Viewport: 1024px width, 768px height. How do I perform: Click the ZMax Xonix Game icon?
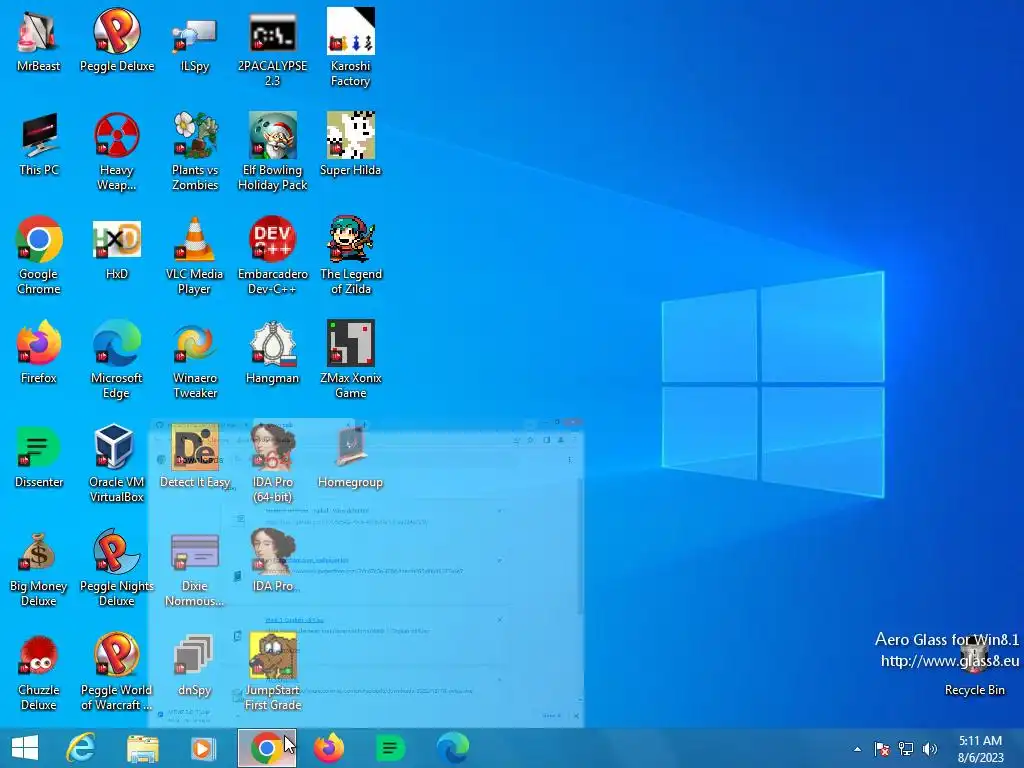(x=351, y=359)
